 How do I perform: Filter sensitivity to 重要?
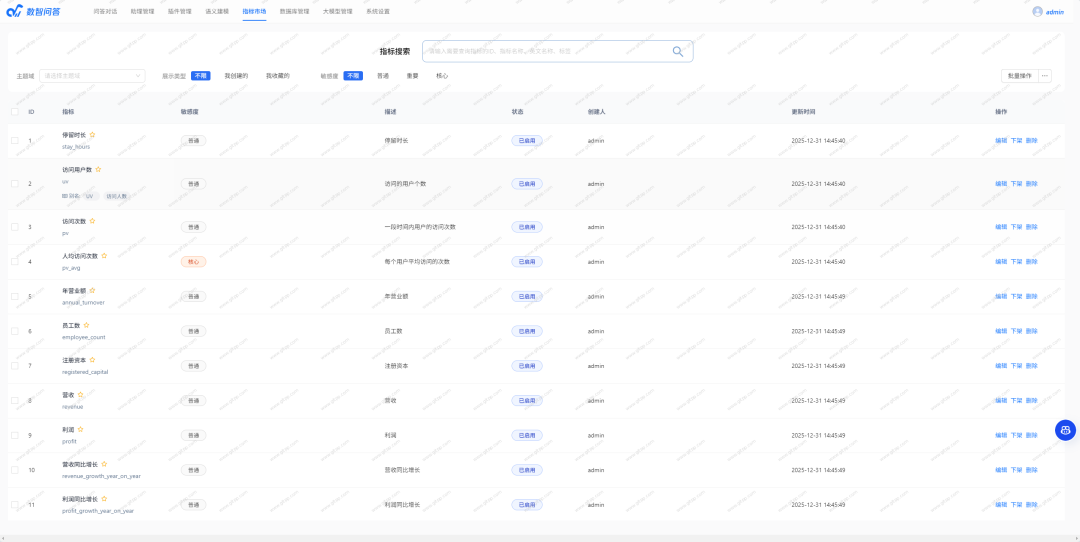[x=413, y=76]
